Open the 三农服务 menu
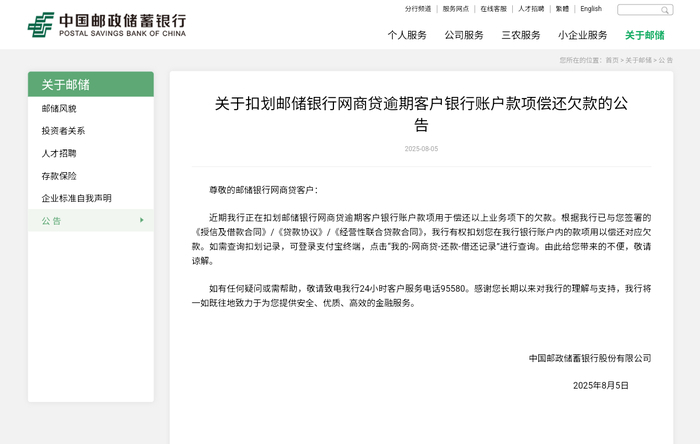The width and height of the screenshot is (700, 444). pyautogui.click(x=521, y=35)
